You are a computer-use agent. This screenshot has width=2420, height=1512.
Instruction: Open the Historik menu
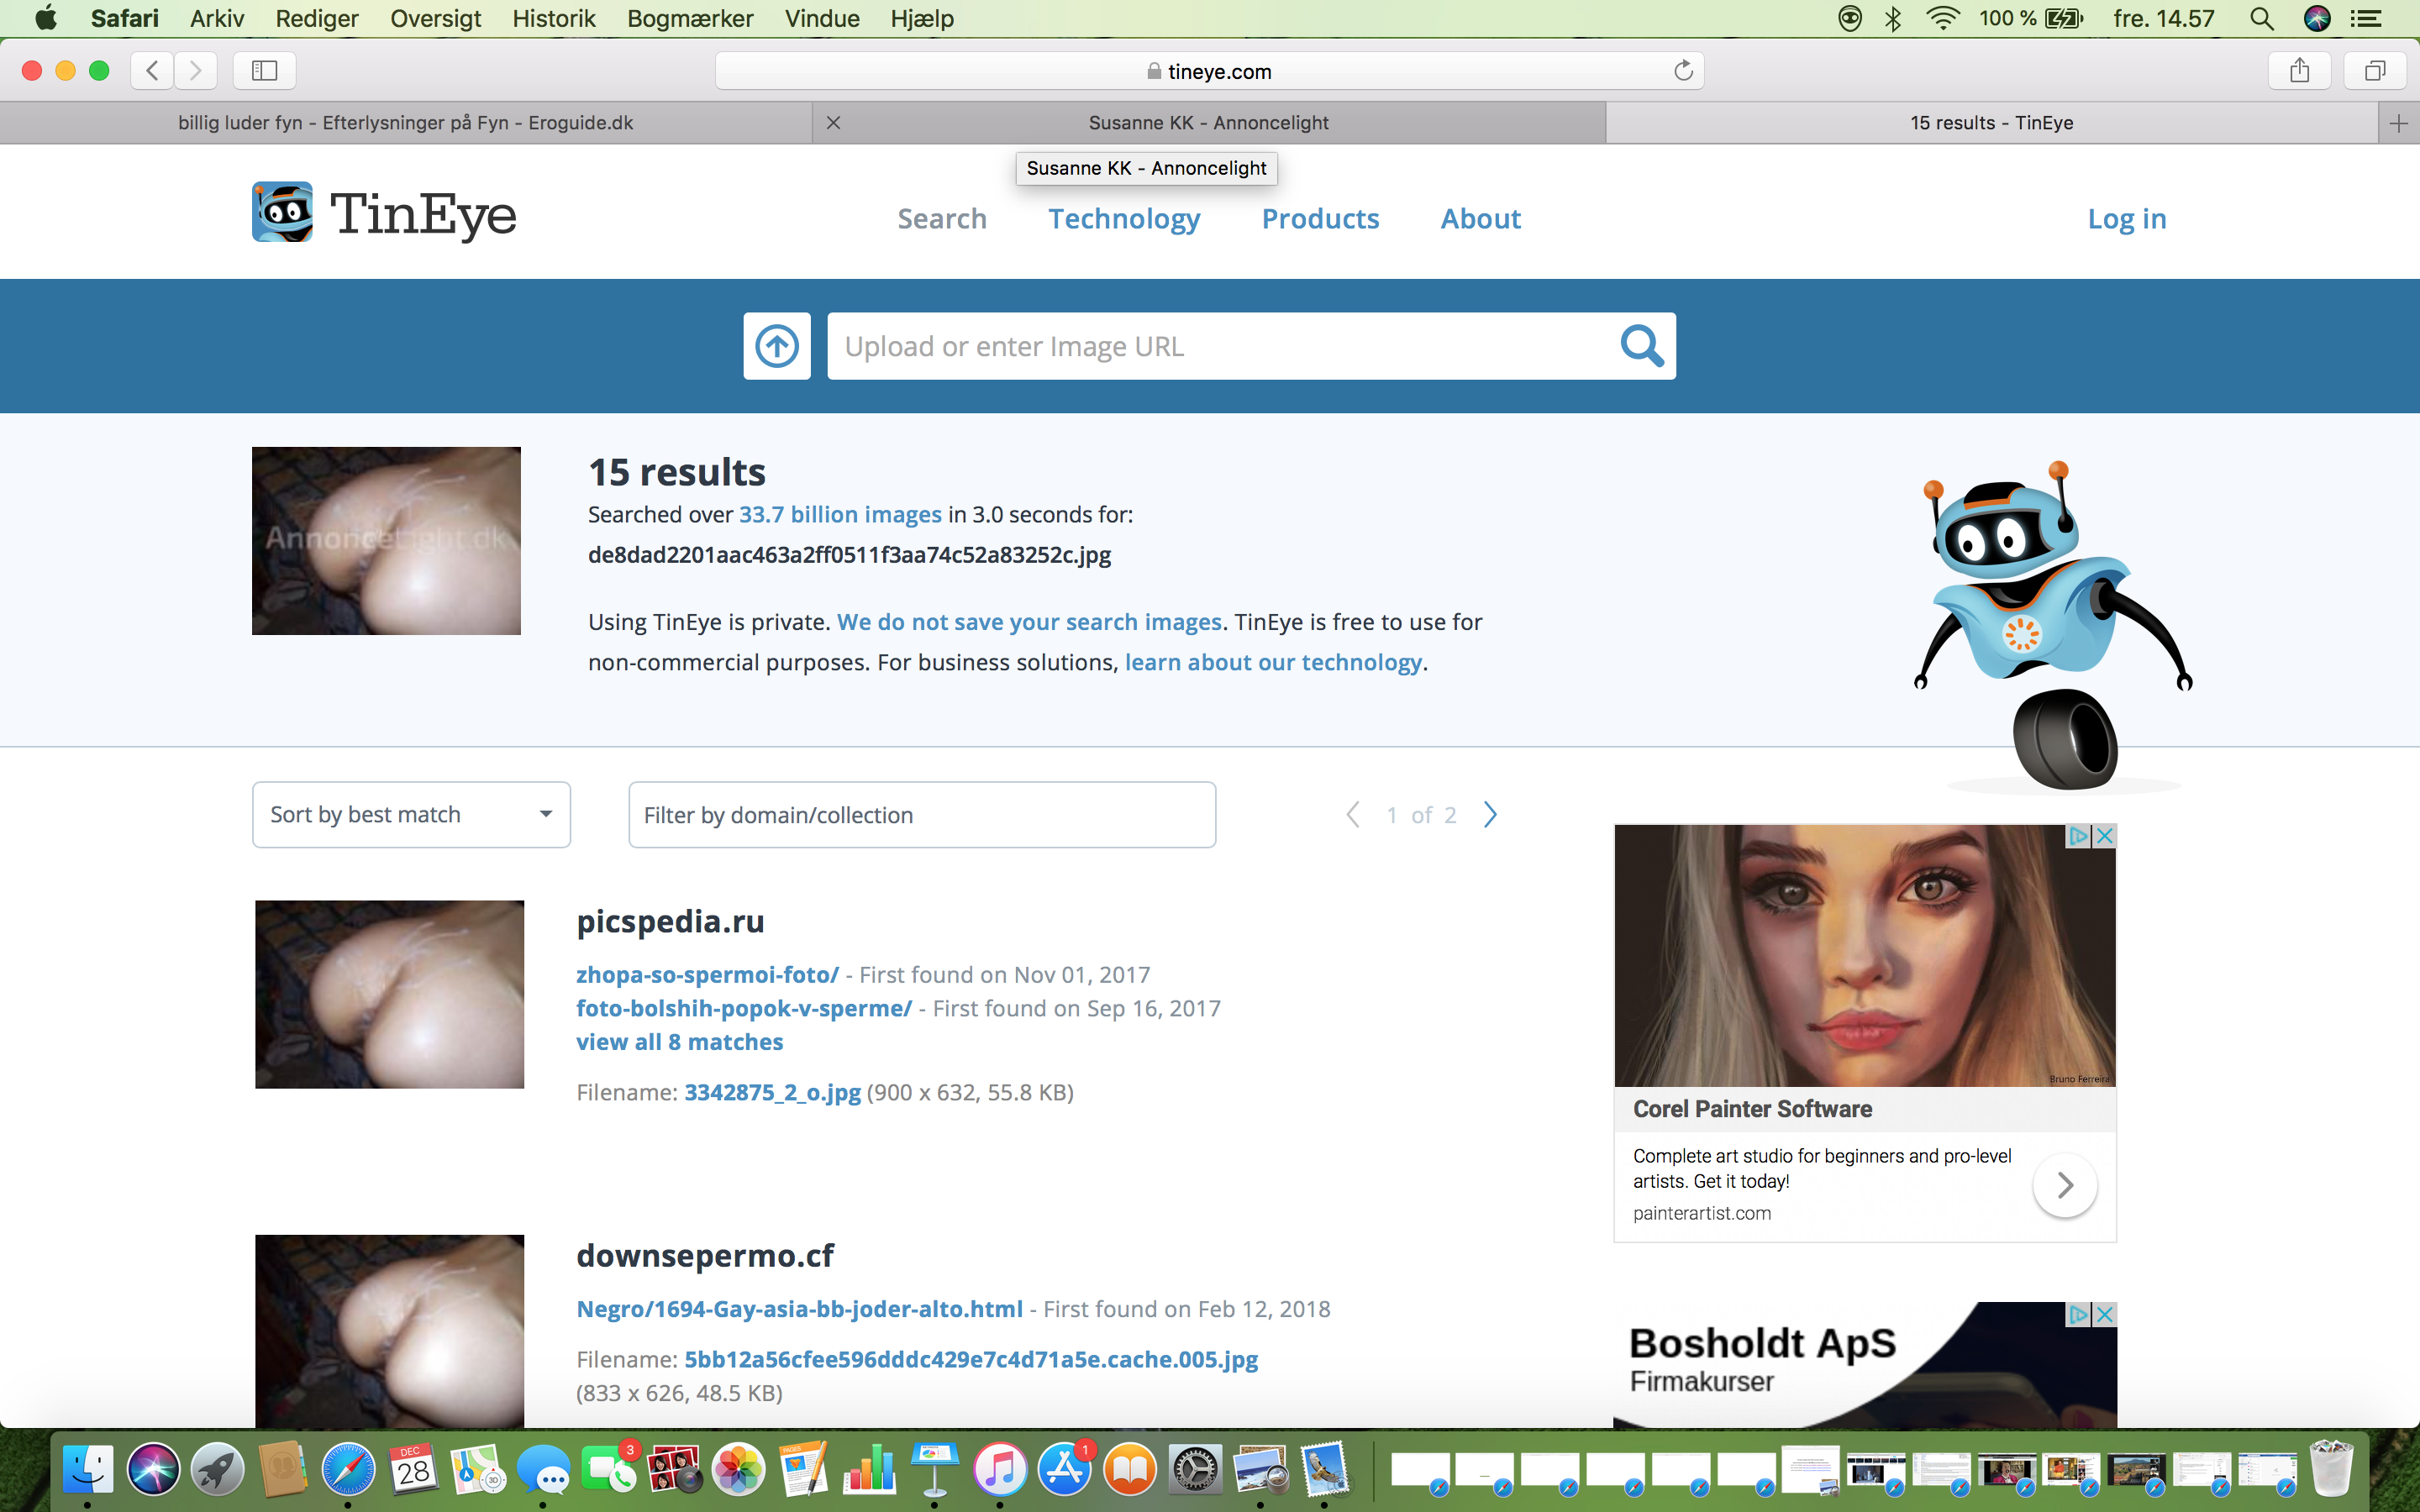coord(553,18)
